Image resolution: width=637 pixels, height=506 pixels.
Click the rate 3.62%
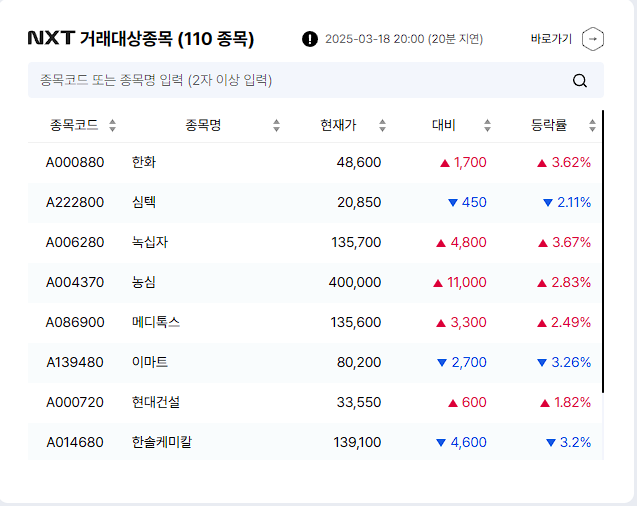[x=571, y=162]
